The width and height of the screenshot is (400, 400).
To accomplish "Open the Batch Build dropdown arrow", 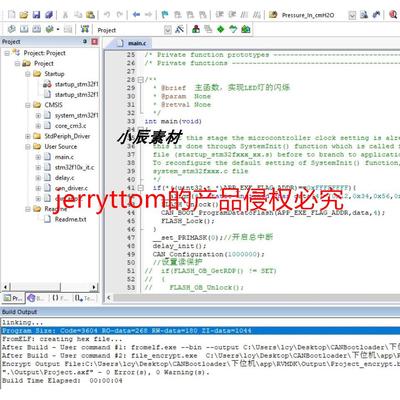I will tap(58, 30).
